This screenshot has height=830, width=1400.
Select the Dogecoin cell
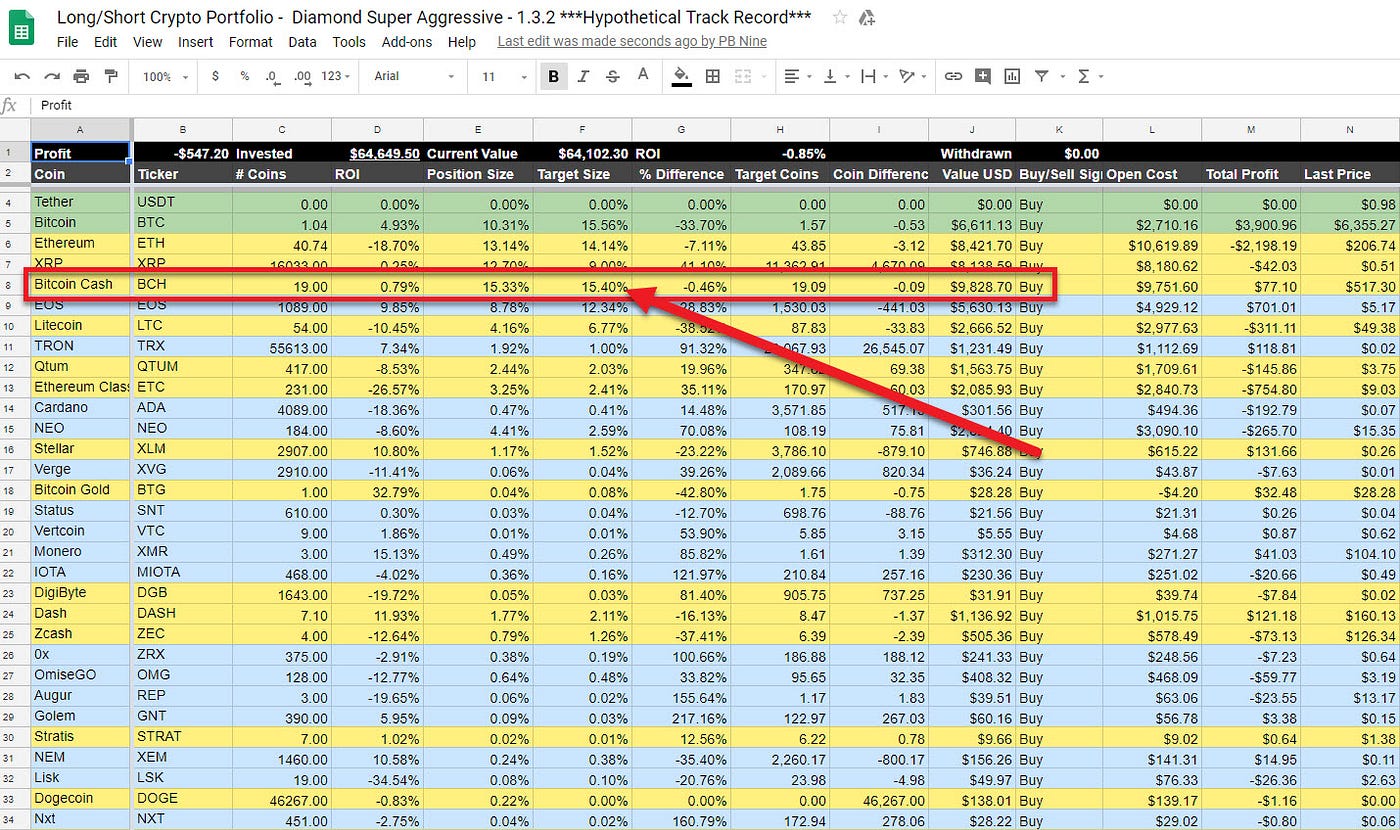coord(80,798)
